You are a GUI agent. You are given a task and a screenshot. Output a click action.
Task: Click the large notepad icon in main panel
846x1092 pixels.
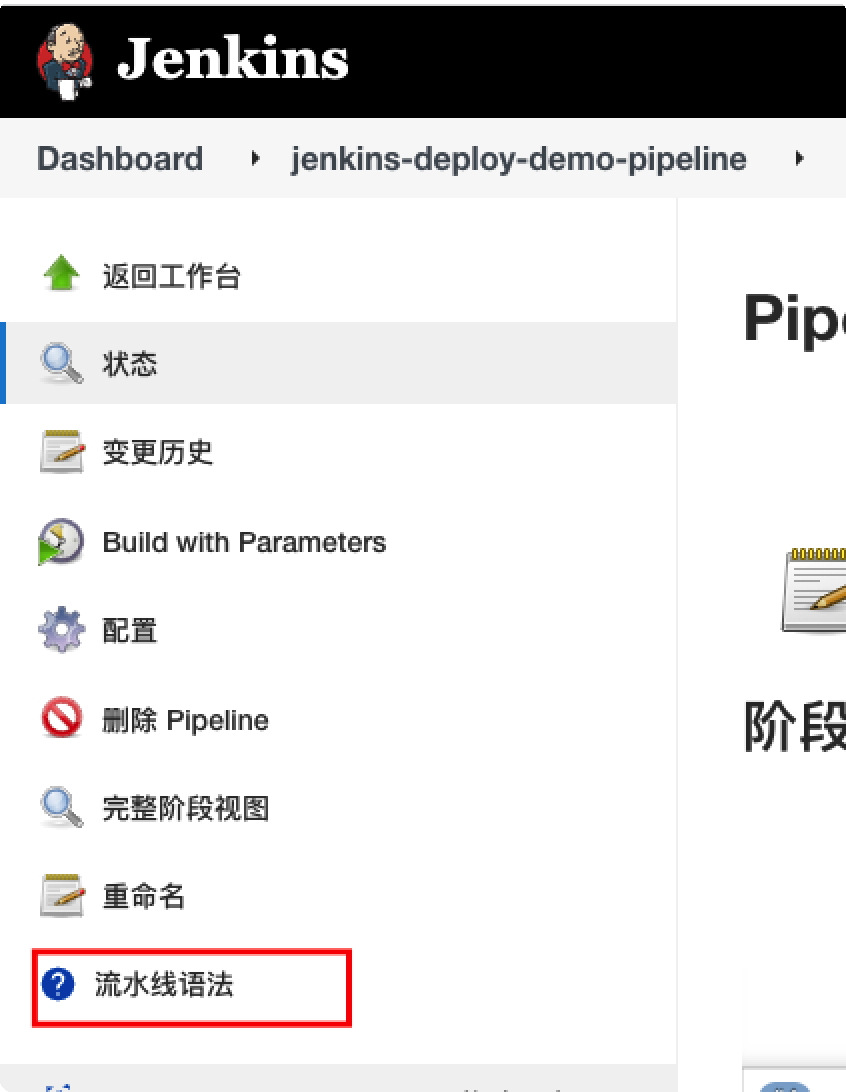pyautogui.click(x=814, y=590)
